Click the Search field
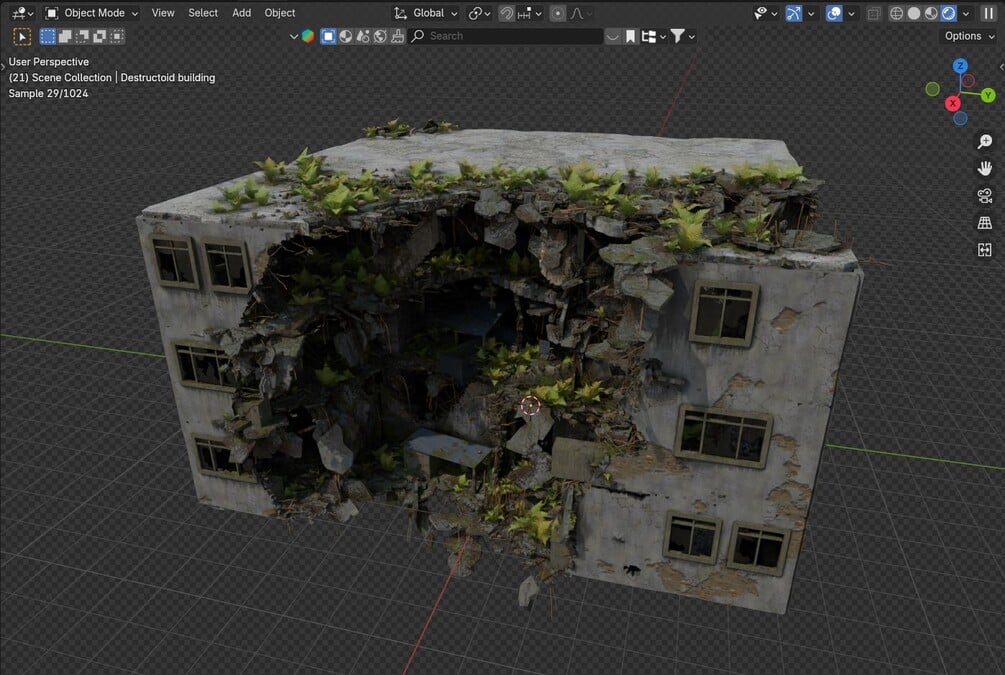The width and height of the screenshot is (1005, 675). tap(506, 37)
